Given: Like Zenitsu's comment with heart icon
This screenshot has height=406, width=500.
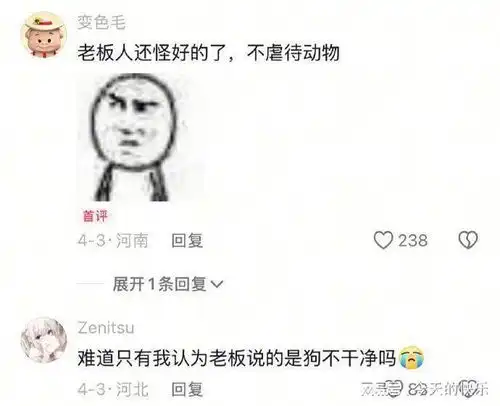Looking at the screenshot, I should tap(395, 388).
